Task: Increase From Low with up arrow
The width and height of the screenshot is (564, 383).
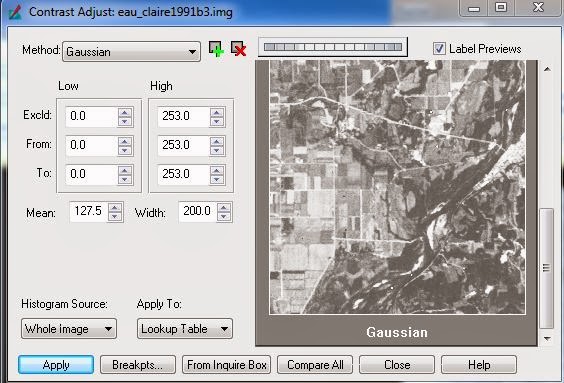Action: pyautogui.click(x=125, y=141)
